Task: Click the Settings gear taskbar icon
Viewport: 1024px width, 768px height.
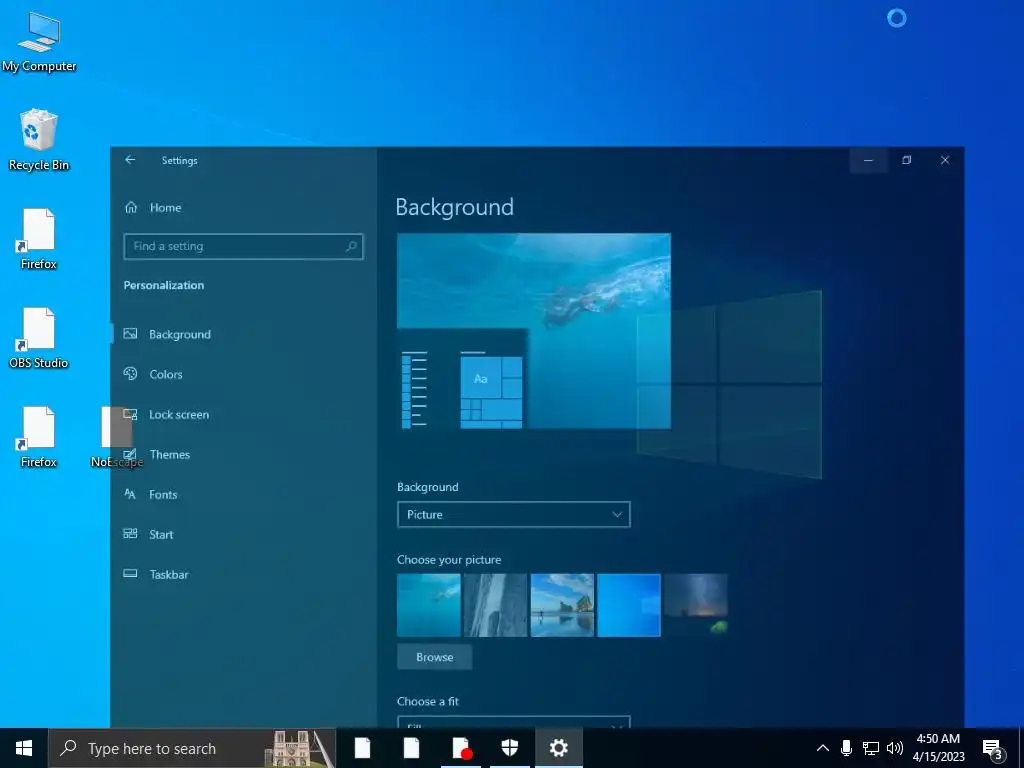Action: tap(558, 748)
